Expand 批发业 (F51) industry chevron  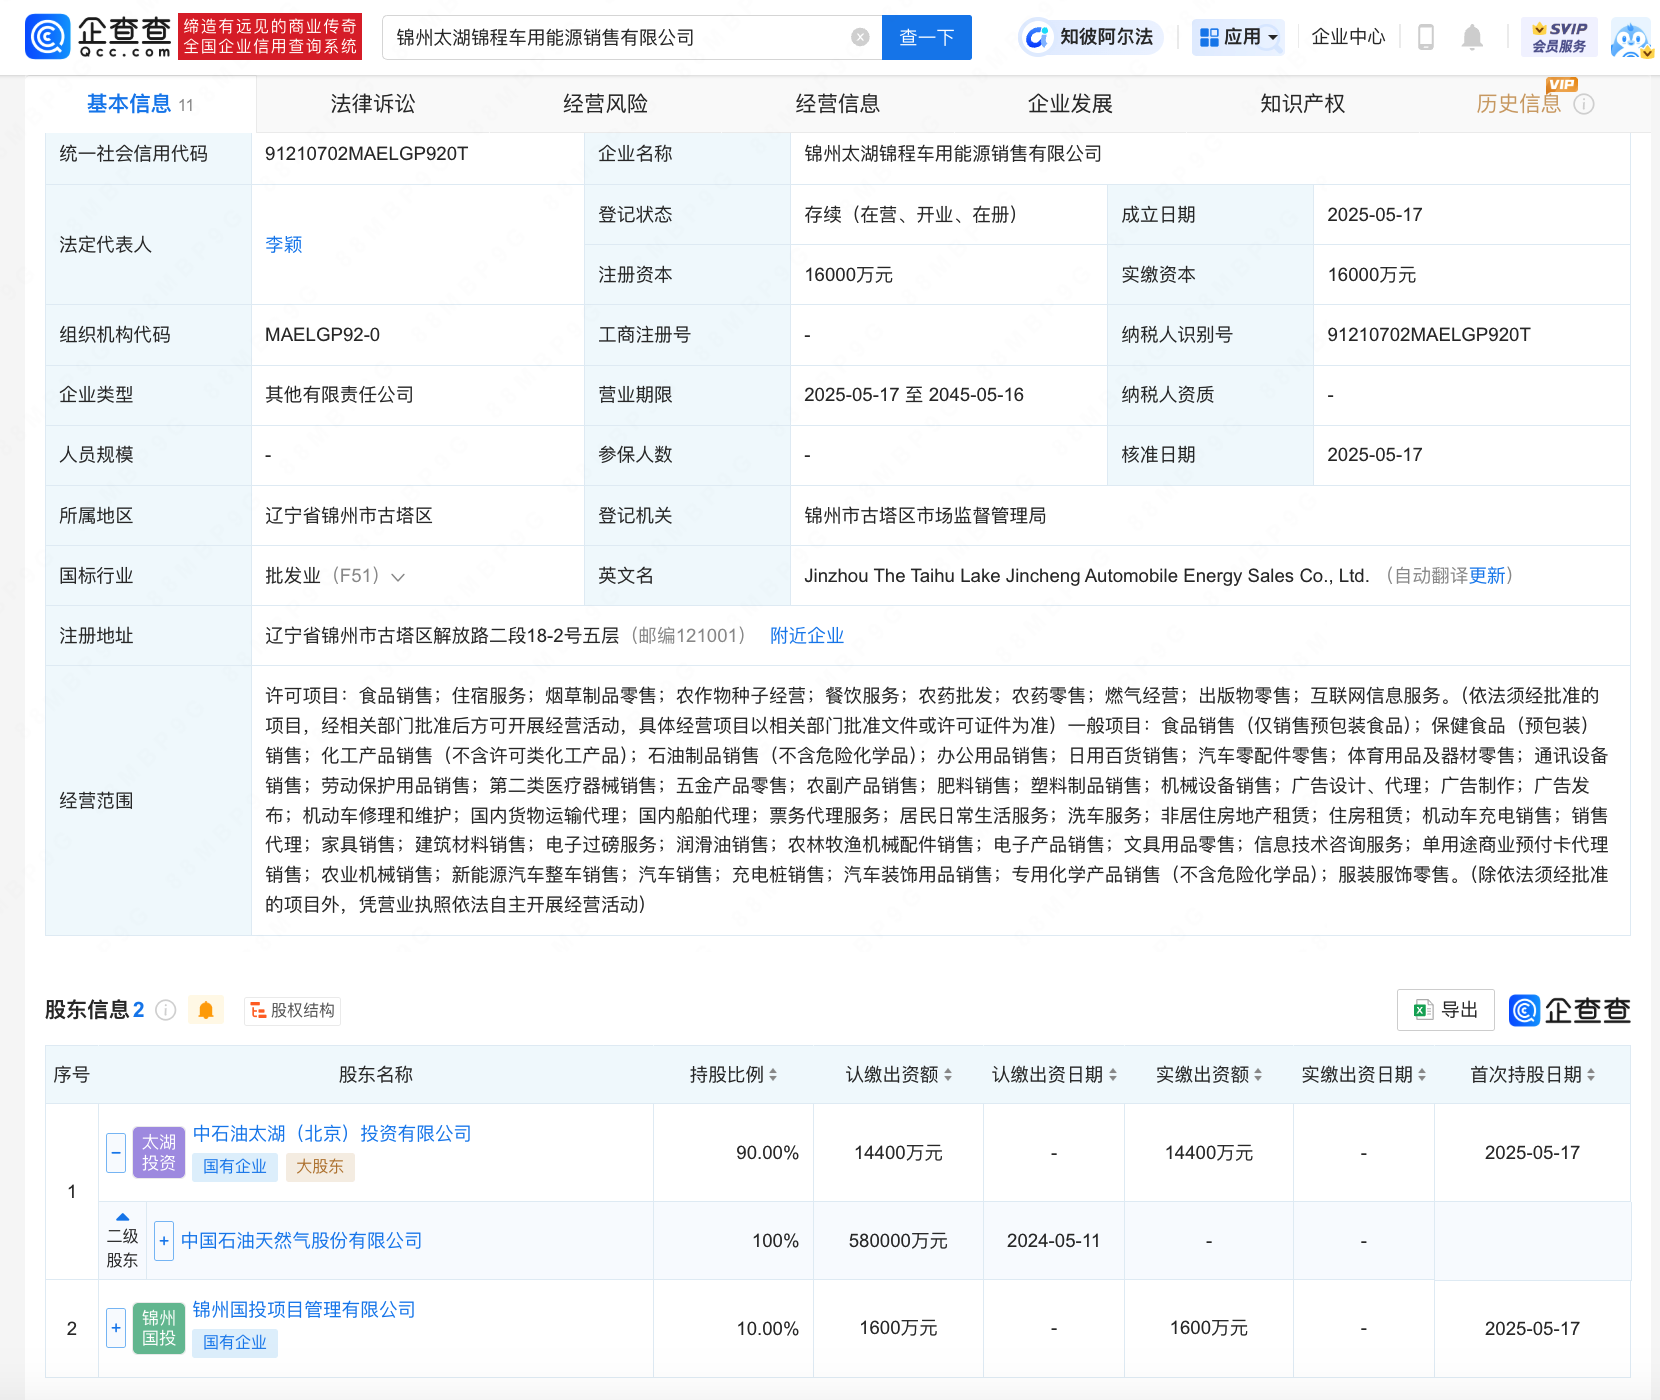coord(398,577)
